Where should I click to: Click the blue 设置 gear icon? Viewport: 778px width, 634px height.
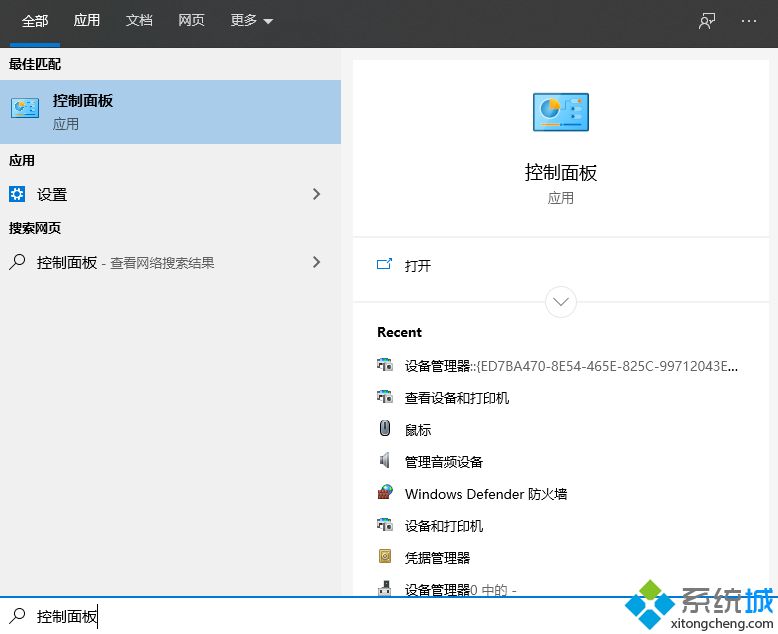click(17, 194)
